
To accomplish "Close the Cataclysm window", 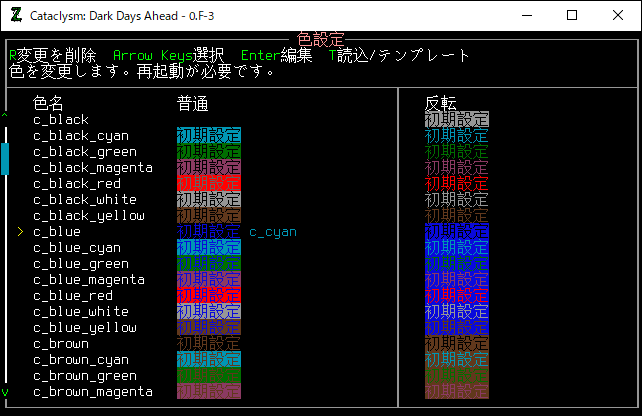I will click(618, 15).
